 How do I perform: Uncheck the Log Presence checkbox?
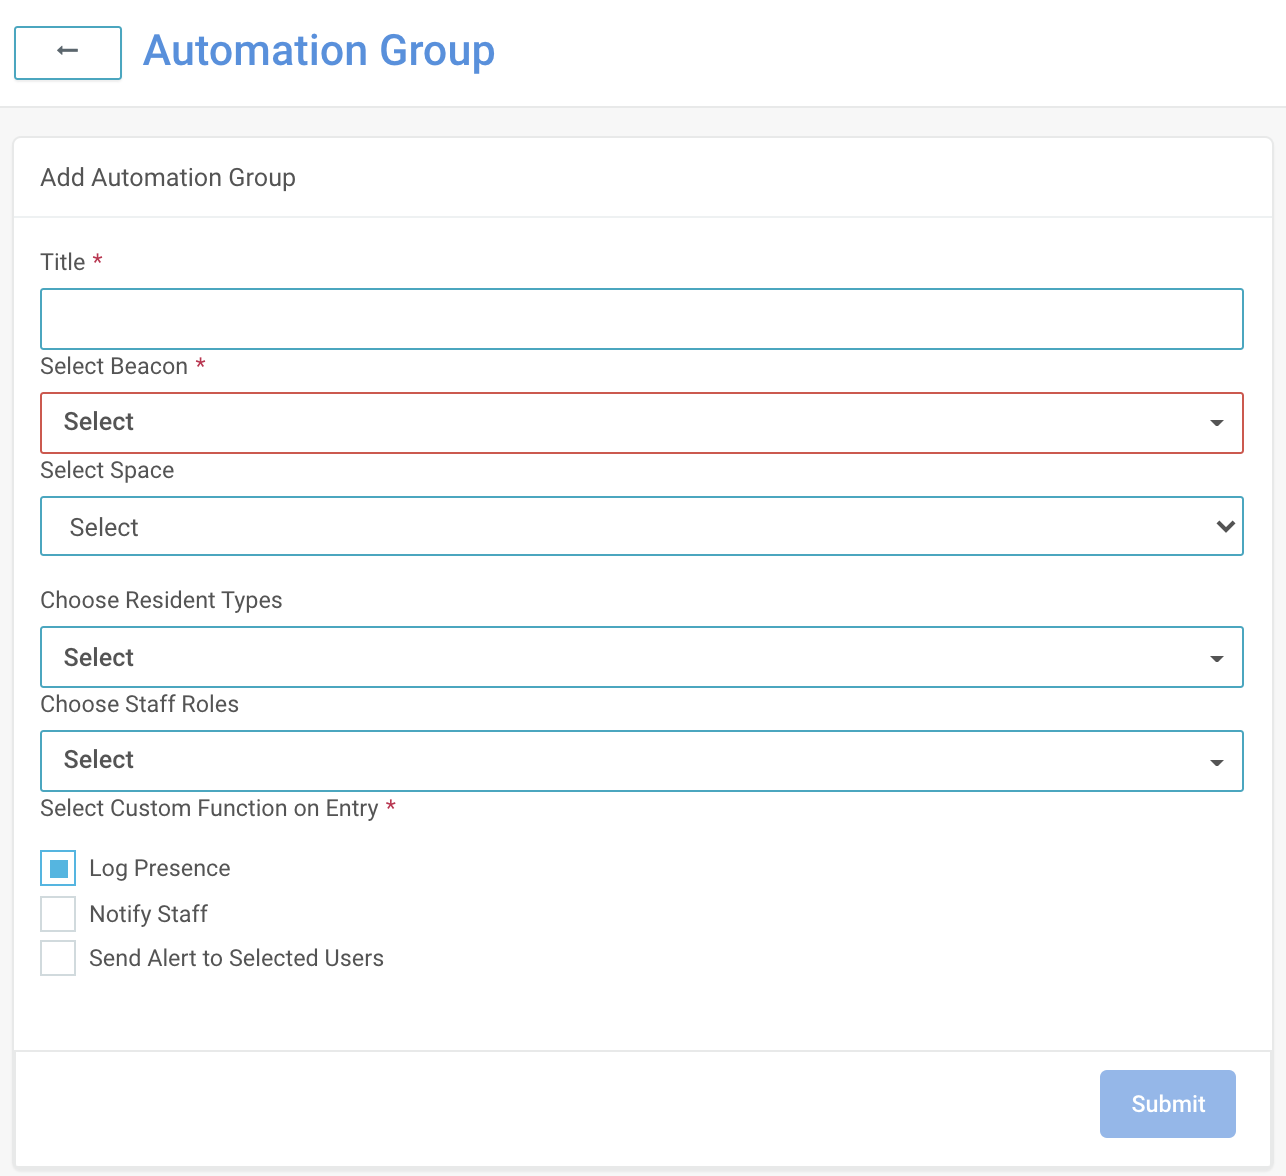tap(58, 868)
